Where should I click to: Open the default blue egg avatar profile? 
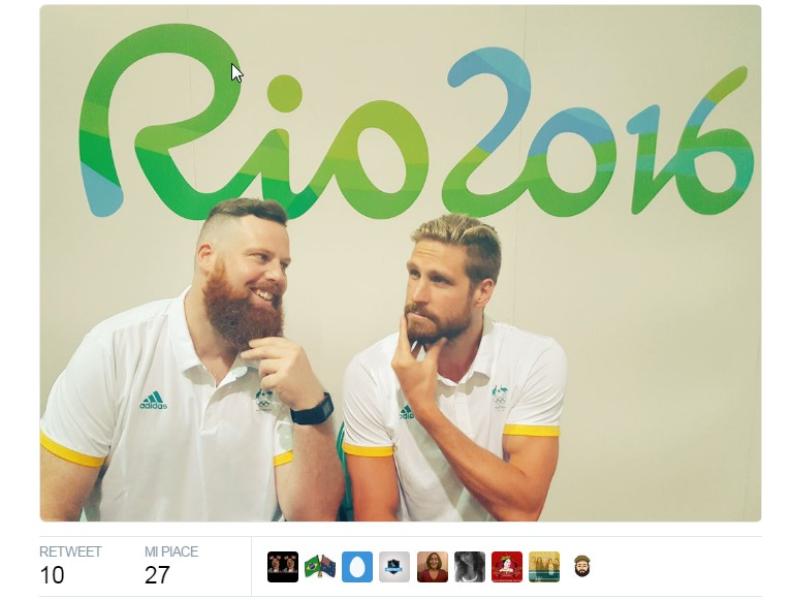tap(357, 567)
